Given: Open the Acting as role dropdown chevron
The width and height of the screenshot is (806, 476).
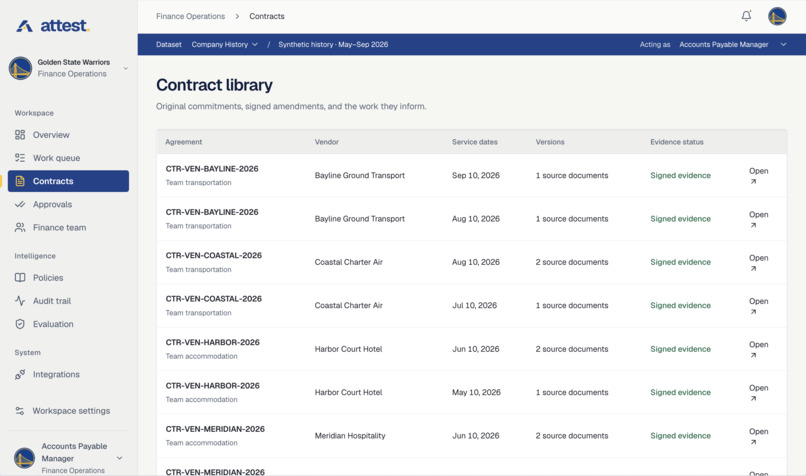Looking at the screenshot, I should tap(783, 45).
